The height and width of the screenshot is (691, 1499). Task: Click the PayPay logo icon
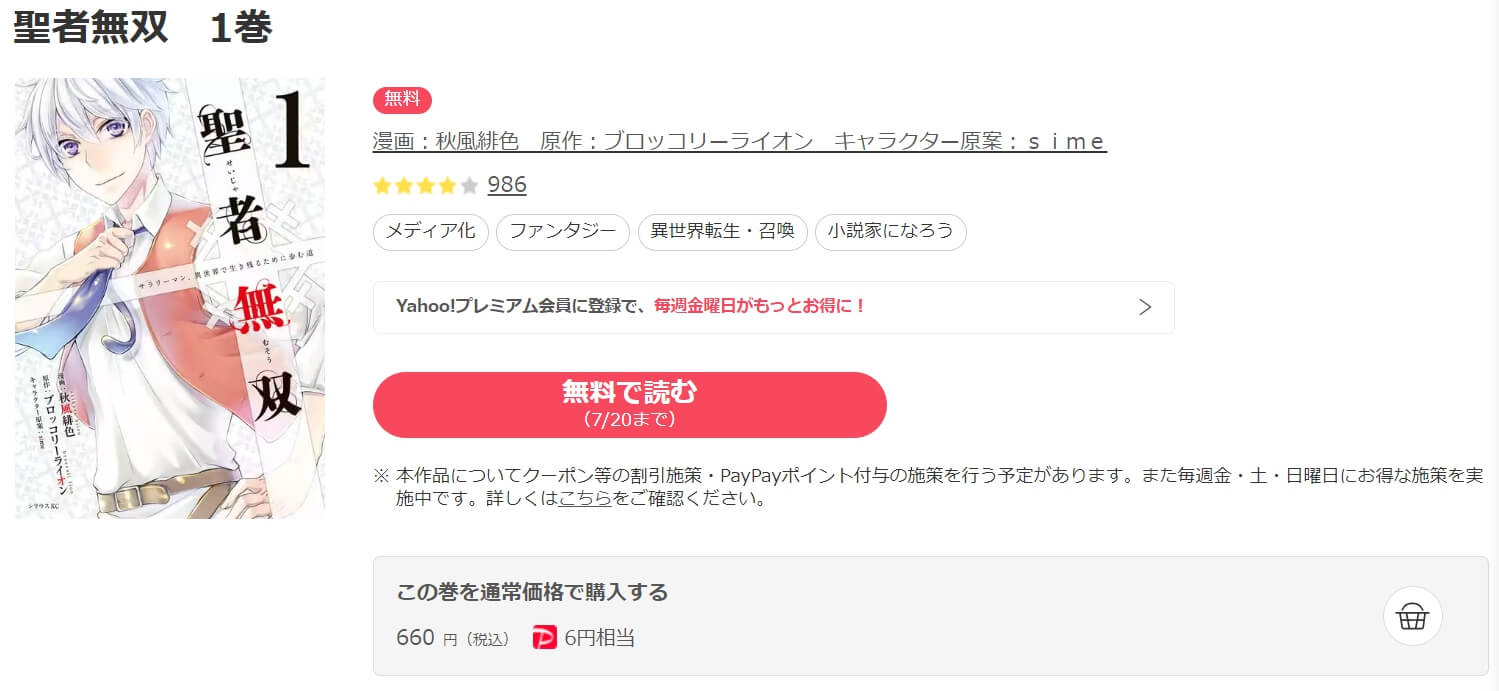point(544,638)
